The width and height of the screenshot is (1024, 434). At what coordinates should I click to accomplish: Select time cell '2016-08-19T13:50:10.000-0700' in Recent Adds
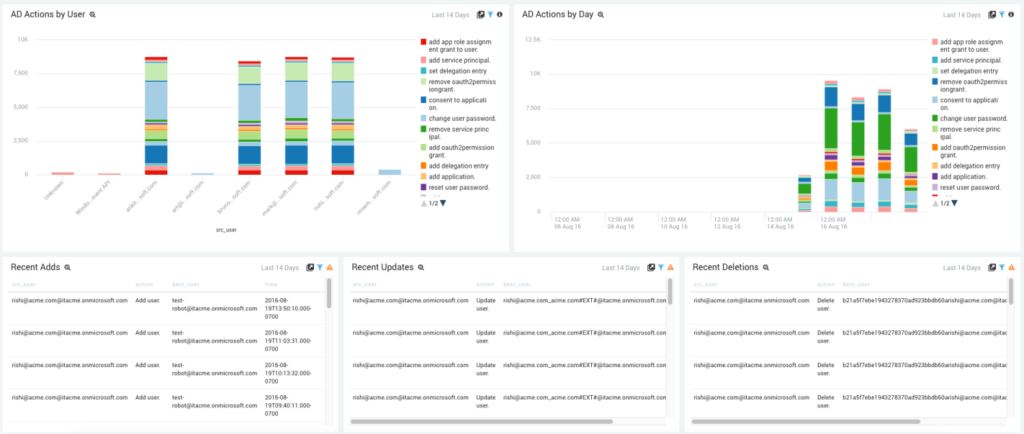pyautogui.click(x=288, y=309)
